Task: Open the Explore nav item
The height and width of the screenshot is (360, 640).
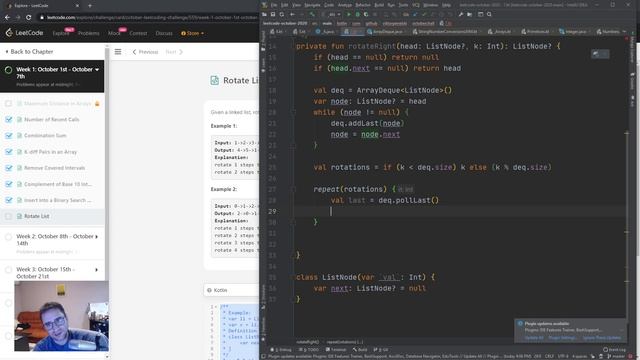Action: coord(61,33)
